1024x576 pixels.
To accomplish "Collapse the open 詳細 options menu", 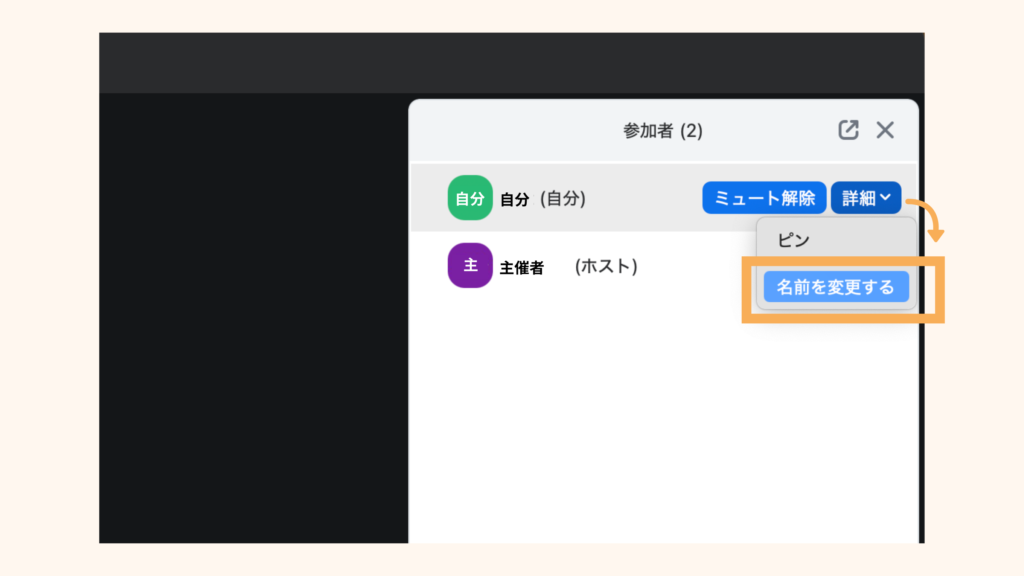I will 866,197.
